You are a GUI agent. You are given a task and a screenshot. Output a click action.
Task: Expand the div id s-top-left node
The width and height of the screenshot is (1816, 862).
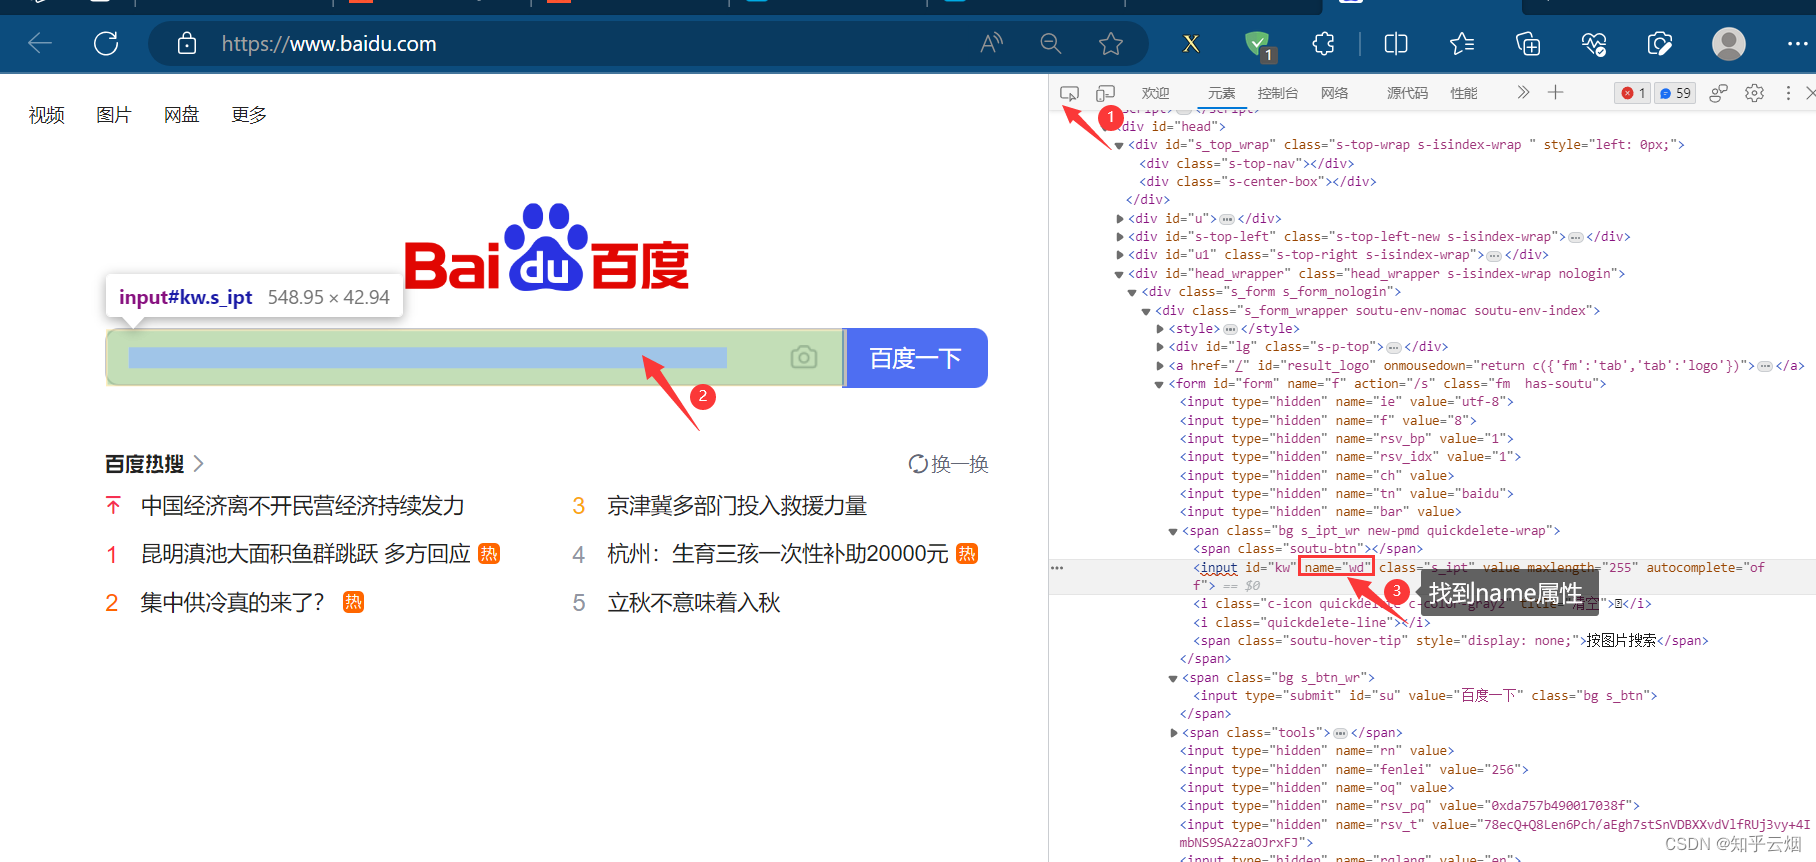(1119, 237)
